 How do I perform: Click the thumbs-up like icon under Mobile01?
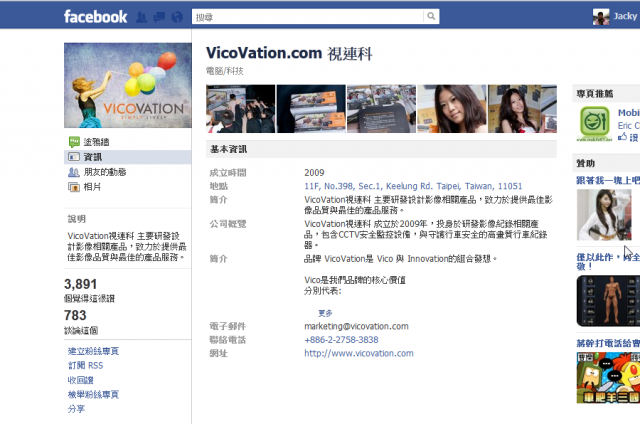point(622,137)
